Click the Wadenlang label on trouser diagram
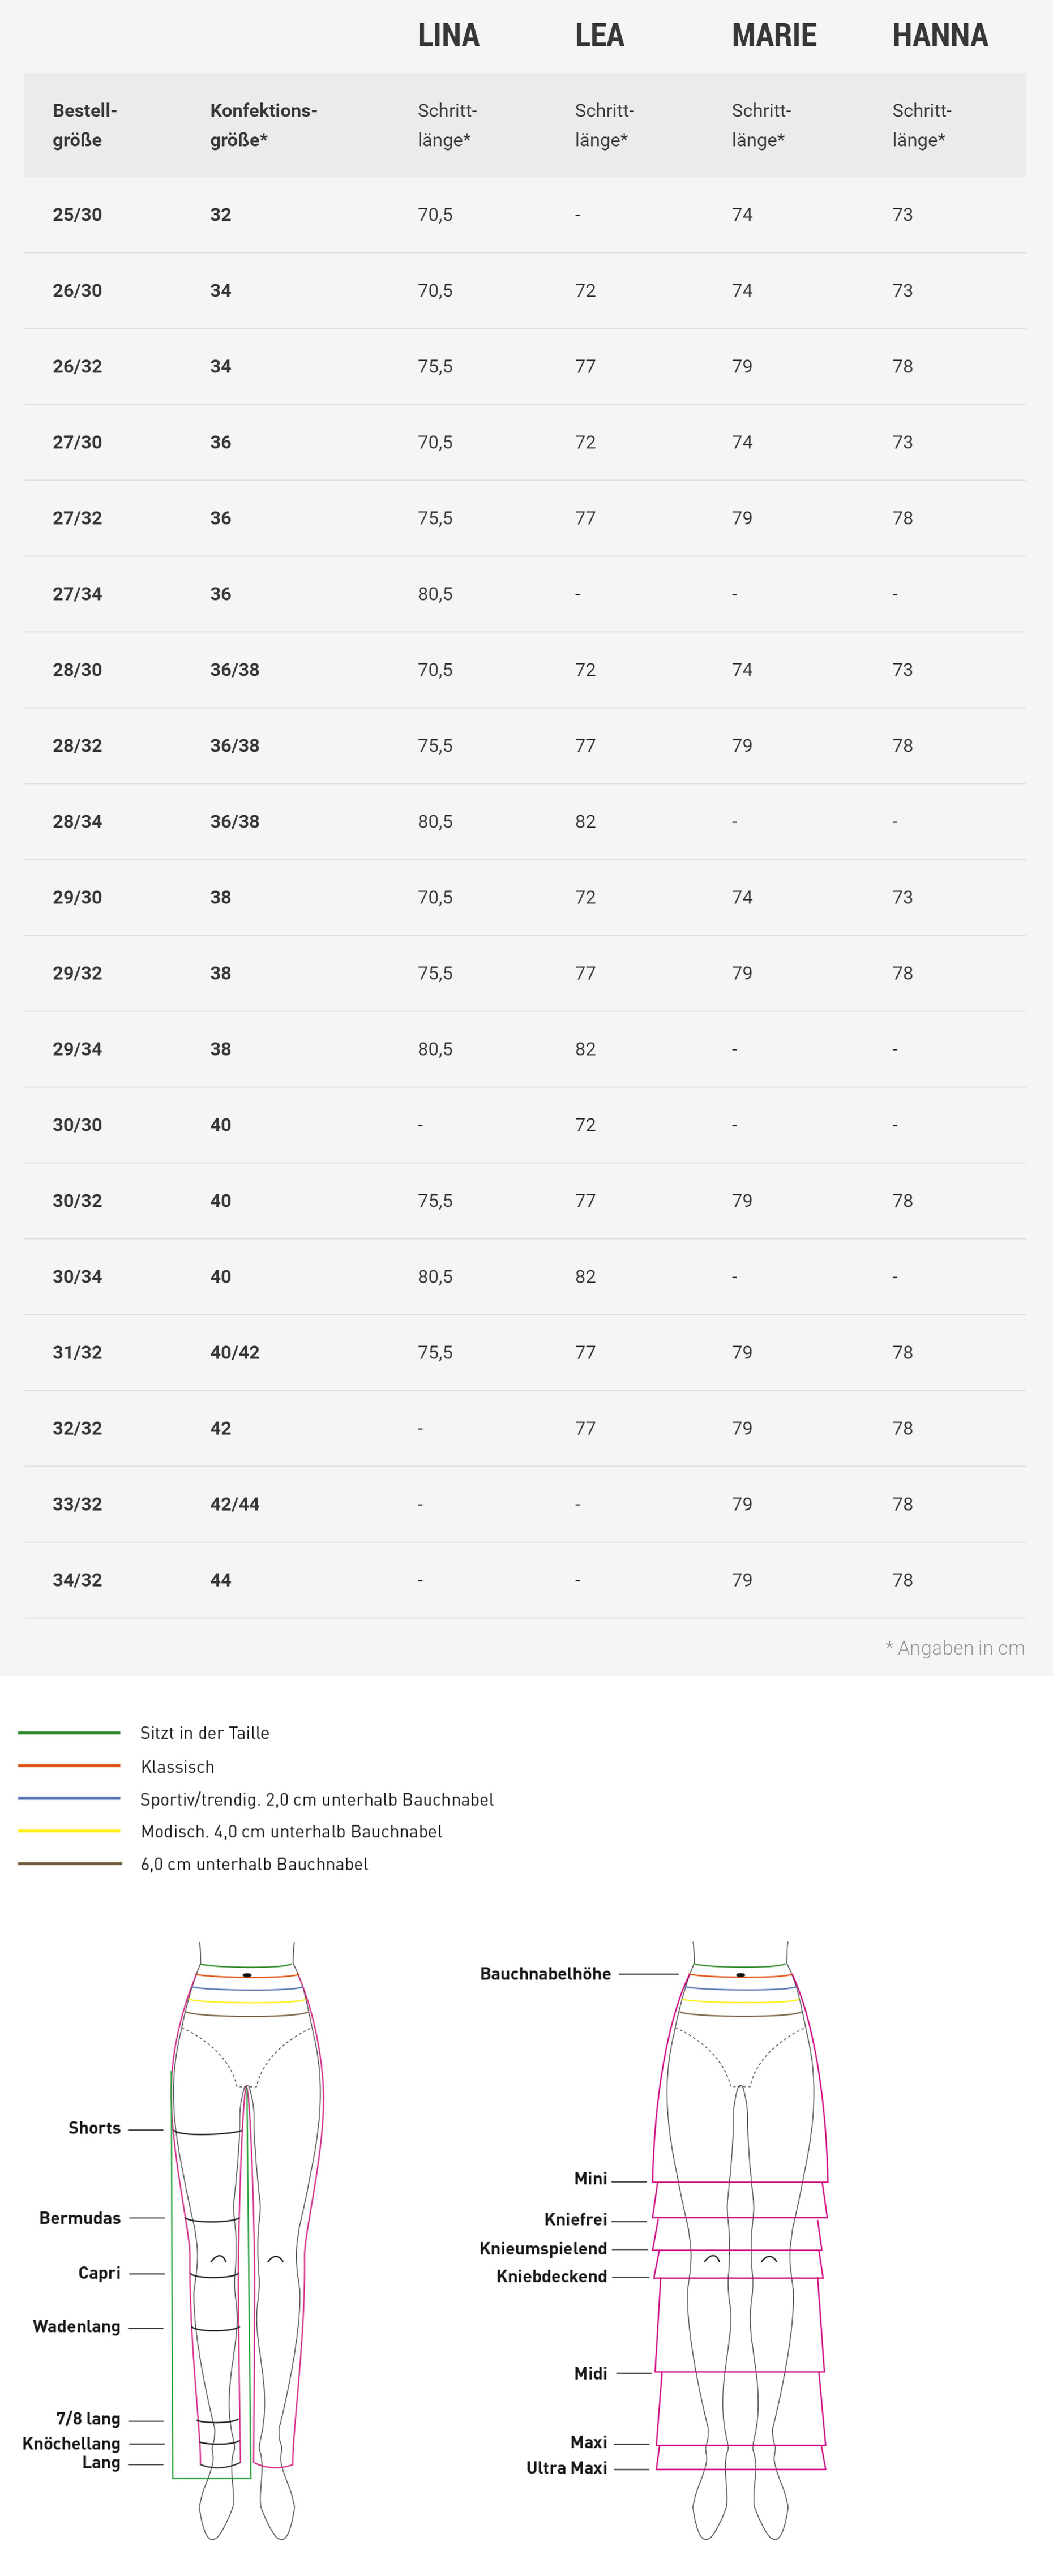Viewport: 1053px width, 2576px height. (x=76, y=2326)
